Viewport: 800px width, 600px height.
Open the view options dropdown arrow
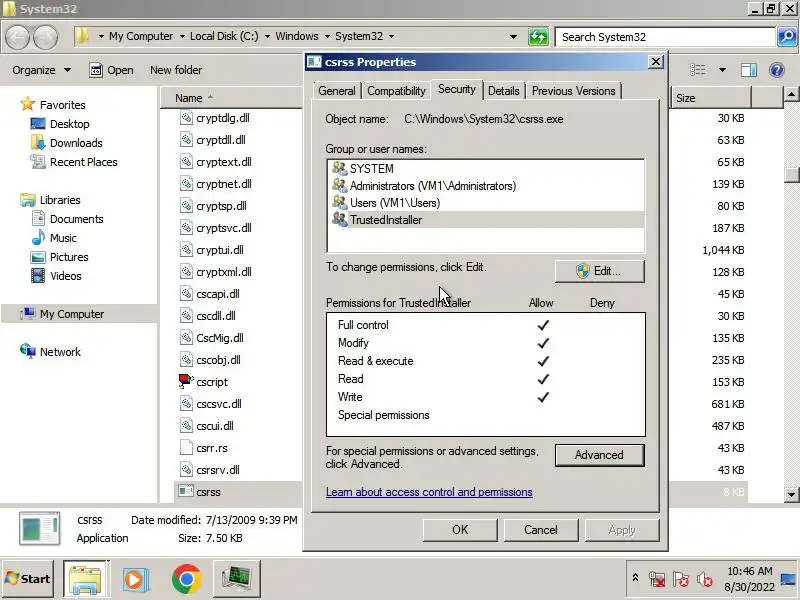point(722,69)
